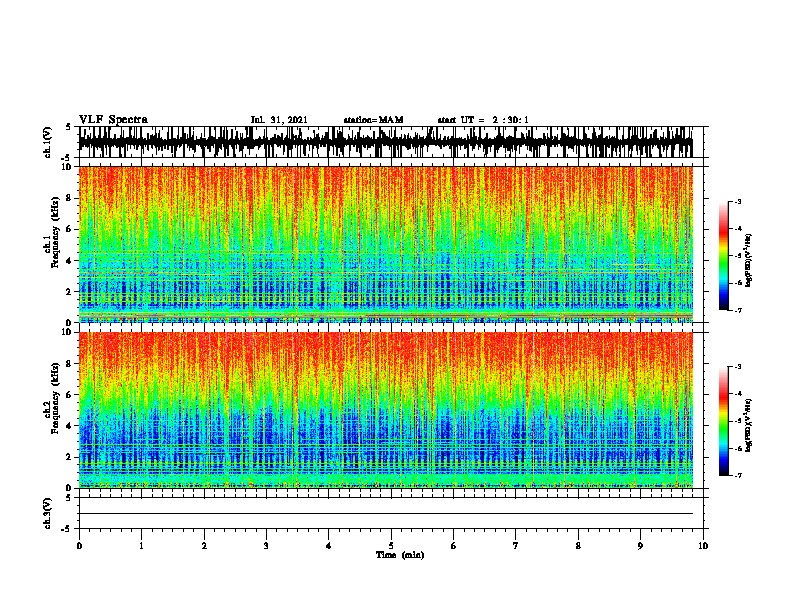The width and height of the screenshot is (792, 612).
Task: Click the date 'Jul. 31, 2021'
Action: pos(279,120)
